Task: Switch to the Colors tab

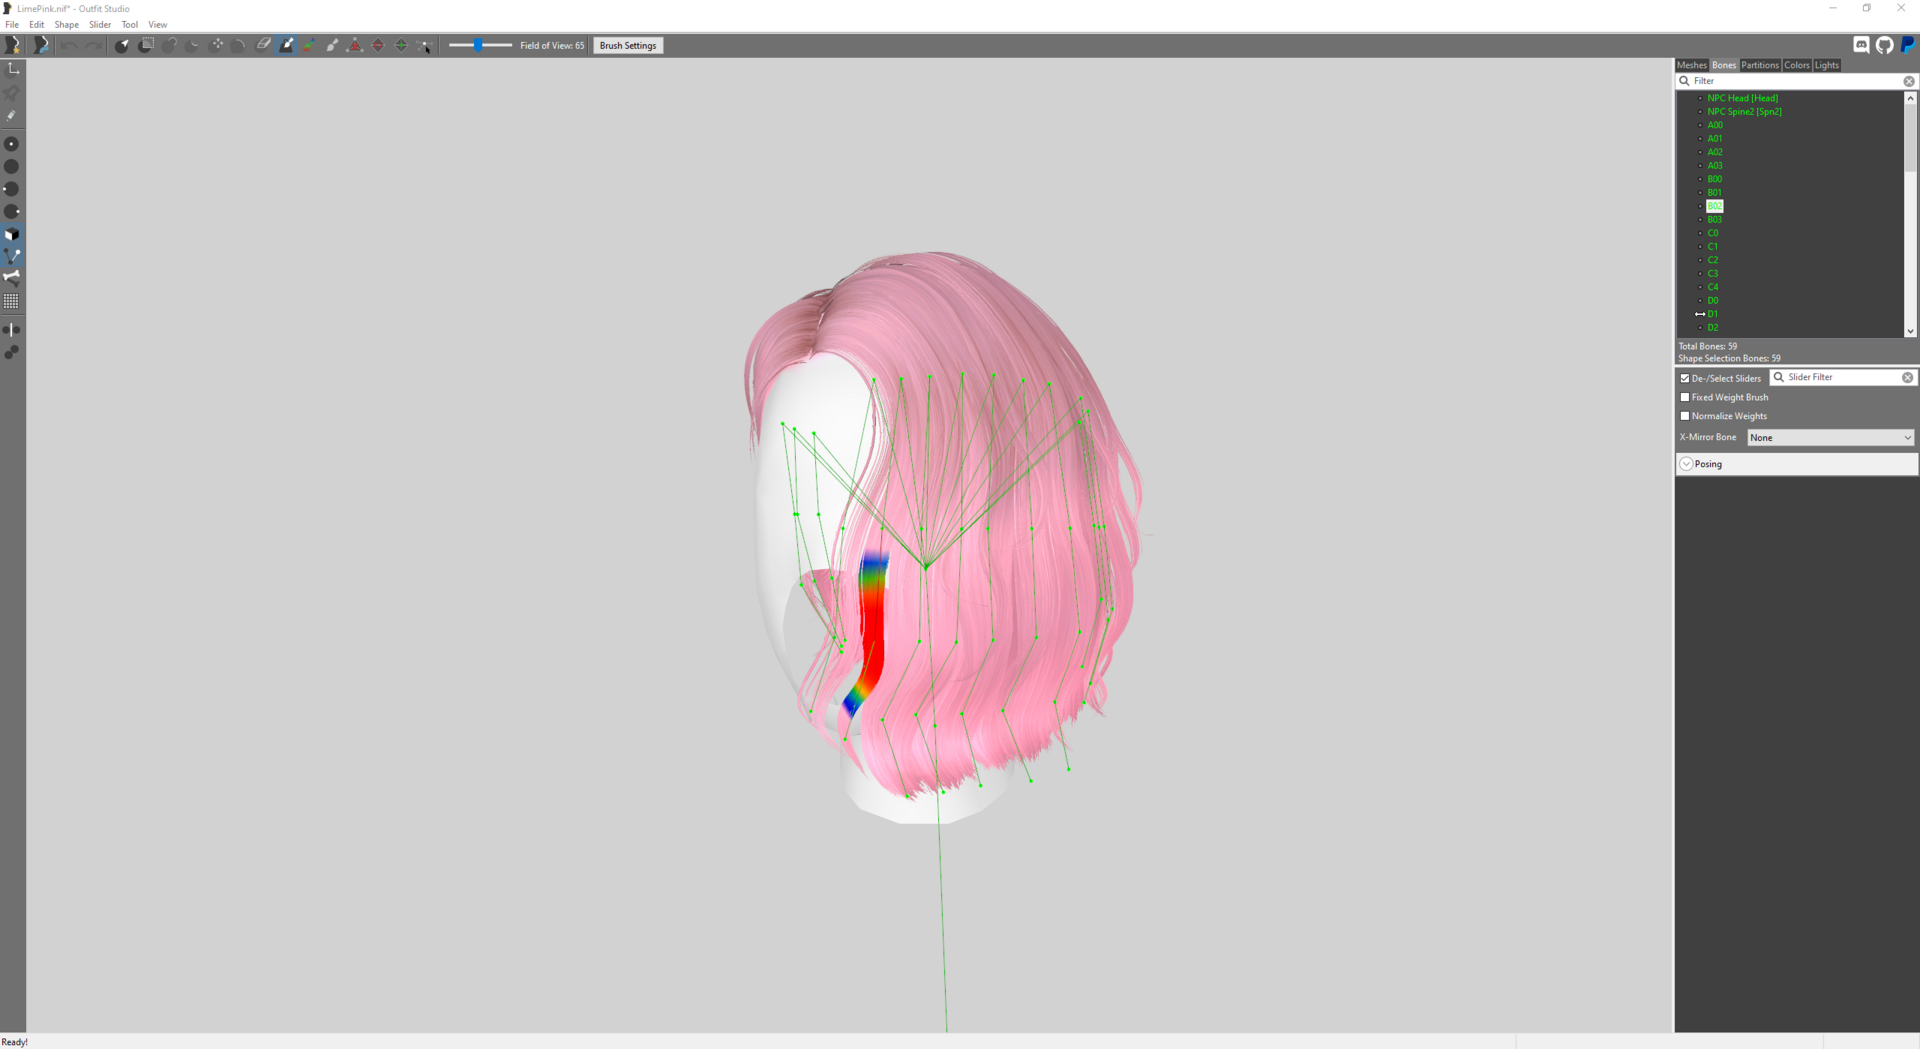Action: [1797, 65]
